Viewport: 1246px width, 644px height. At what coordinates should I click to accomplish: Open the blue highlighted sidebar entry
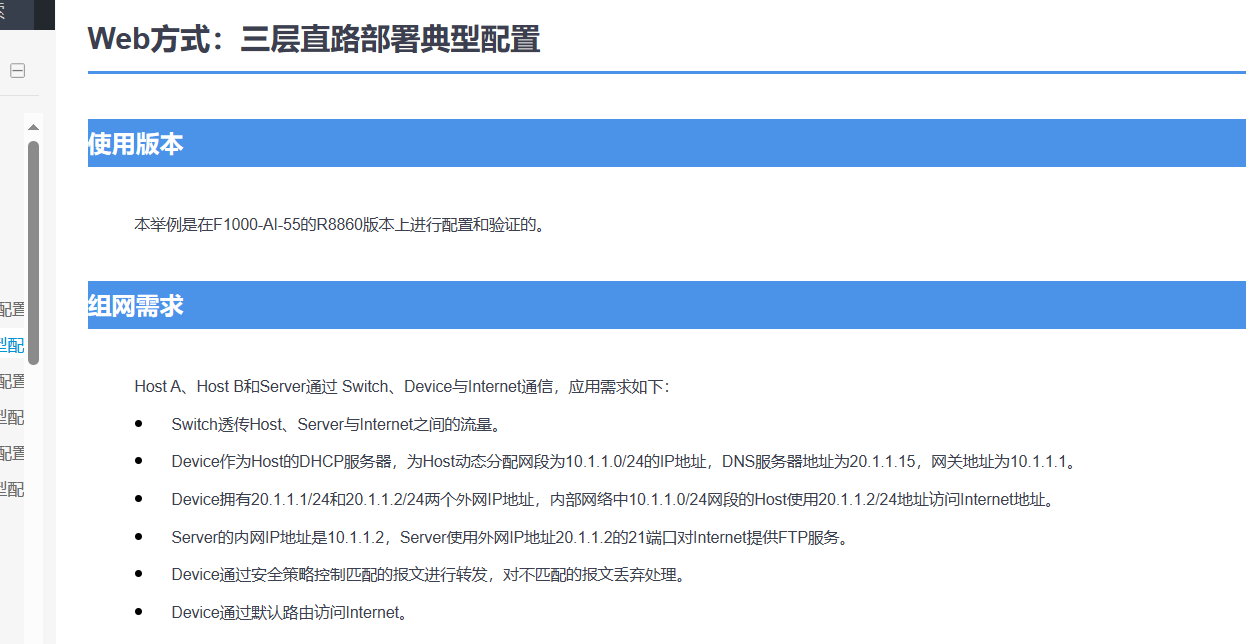tap(12, 345)
